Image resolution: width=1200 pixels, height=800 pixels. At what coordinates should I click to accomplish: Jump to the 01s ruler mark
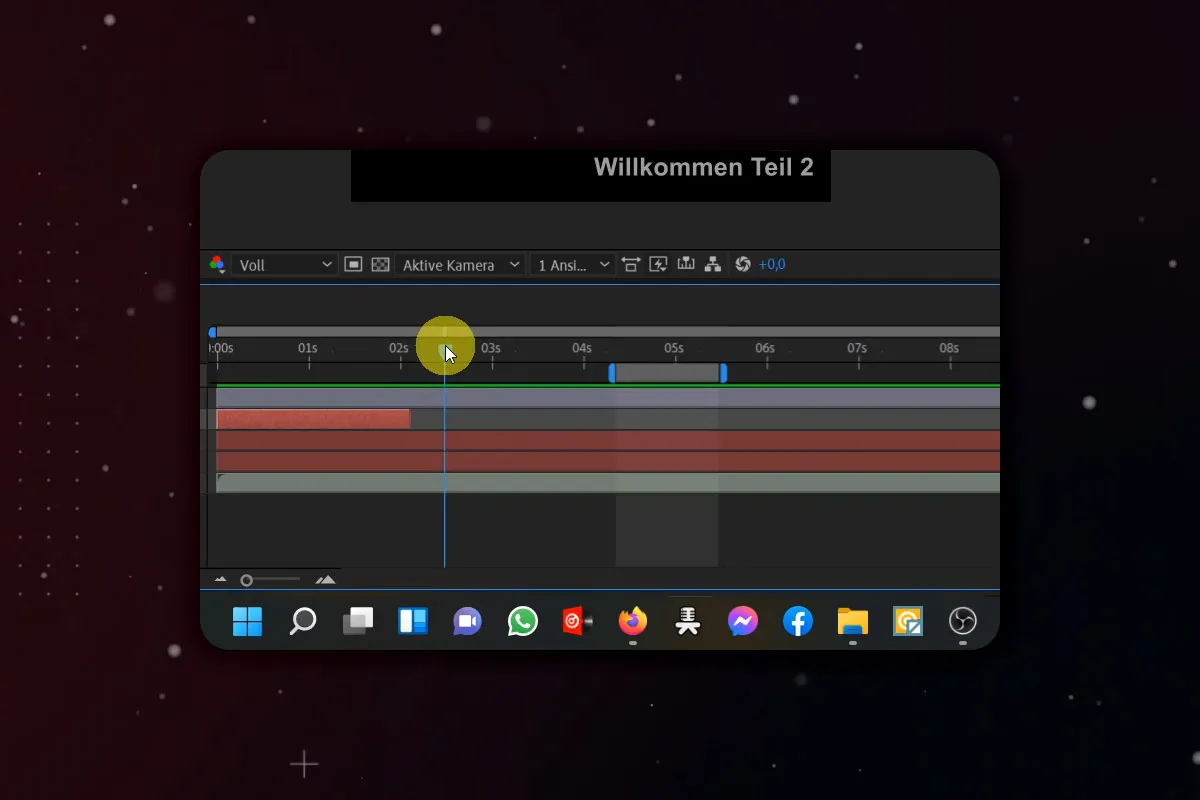click(x=308, y=349)
